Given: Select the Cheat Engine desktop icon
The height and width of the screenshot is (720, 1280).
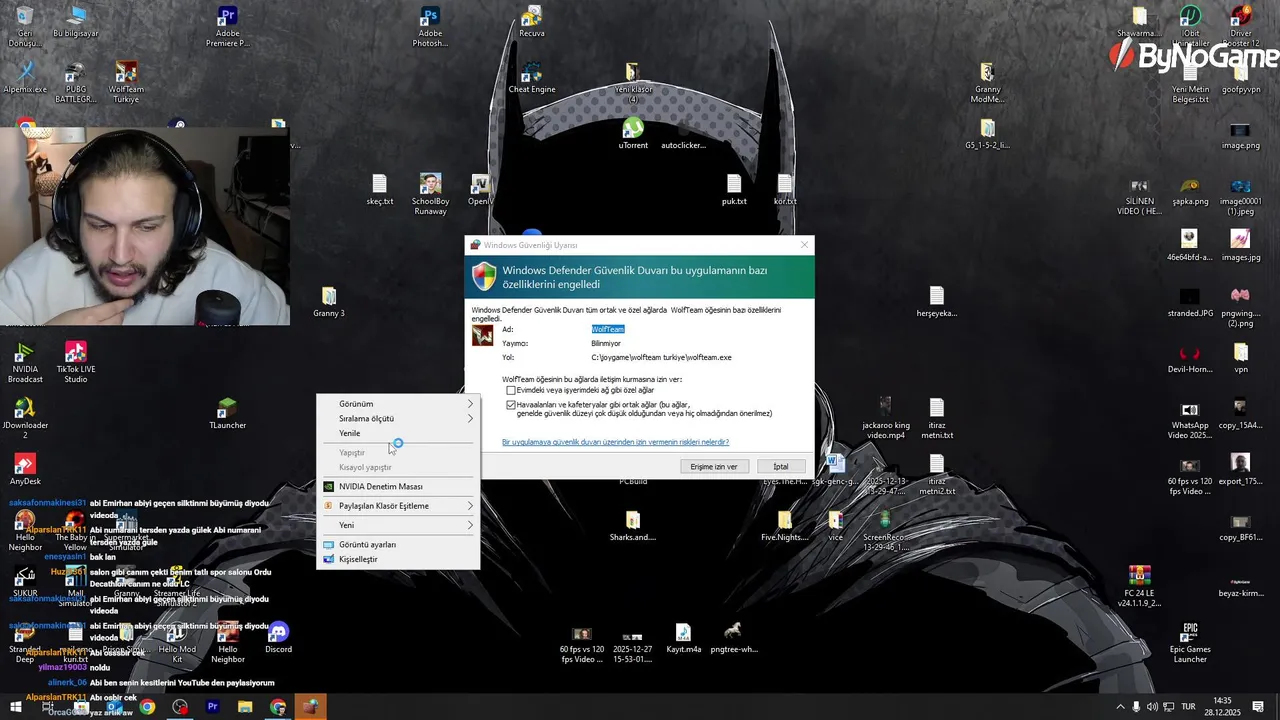Looking at the screenshot, I should tap(532, 78).
